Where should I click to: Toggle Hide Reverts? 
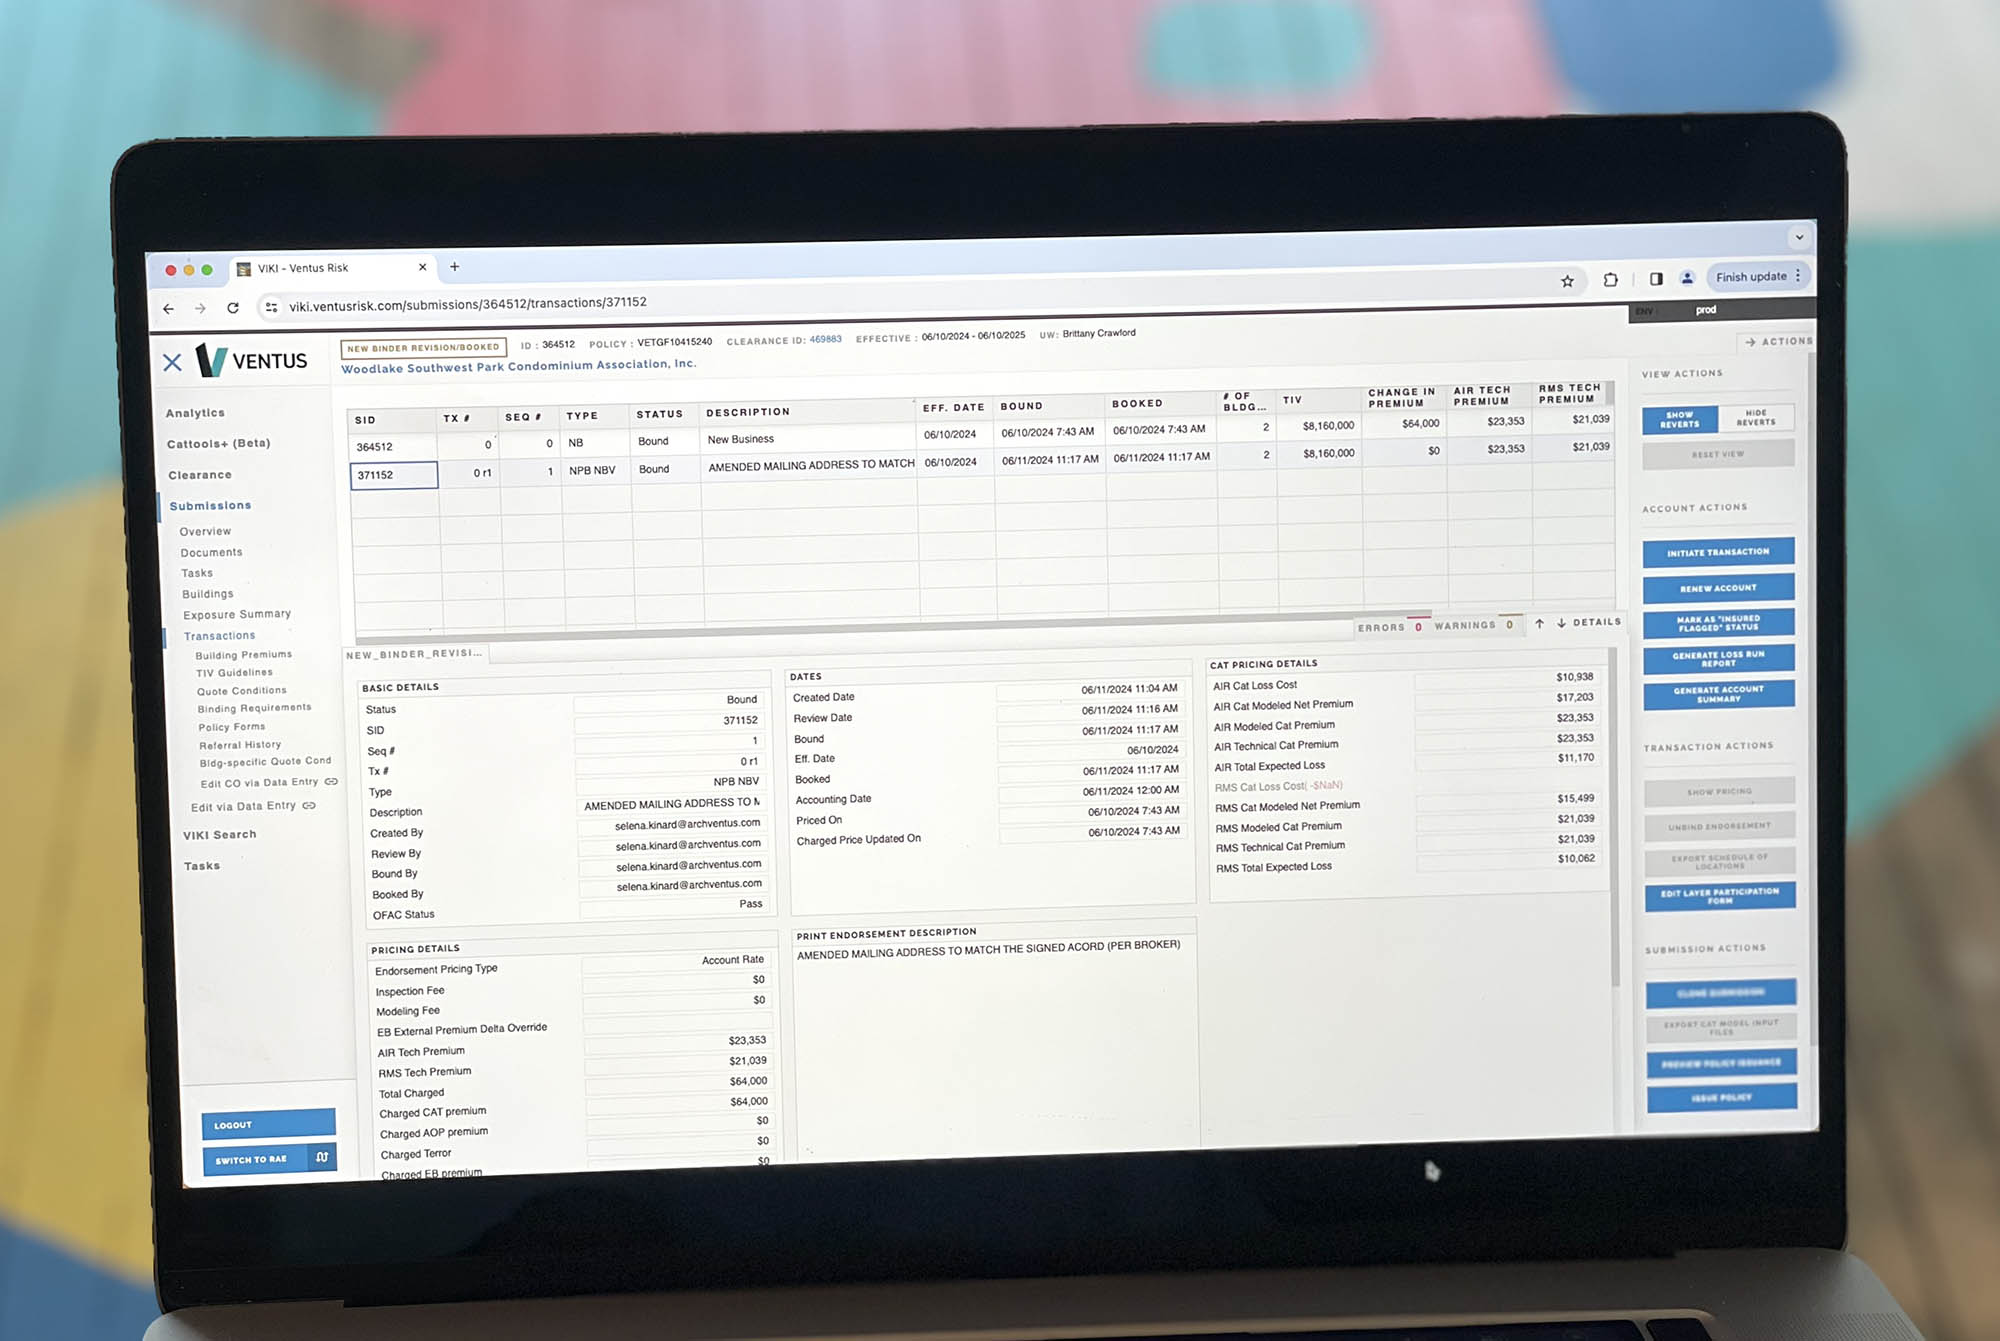(1756, 417)
